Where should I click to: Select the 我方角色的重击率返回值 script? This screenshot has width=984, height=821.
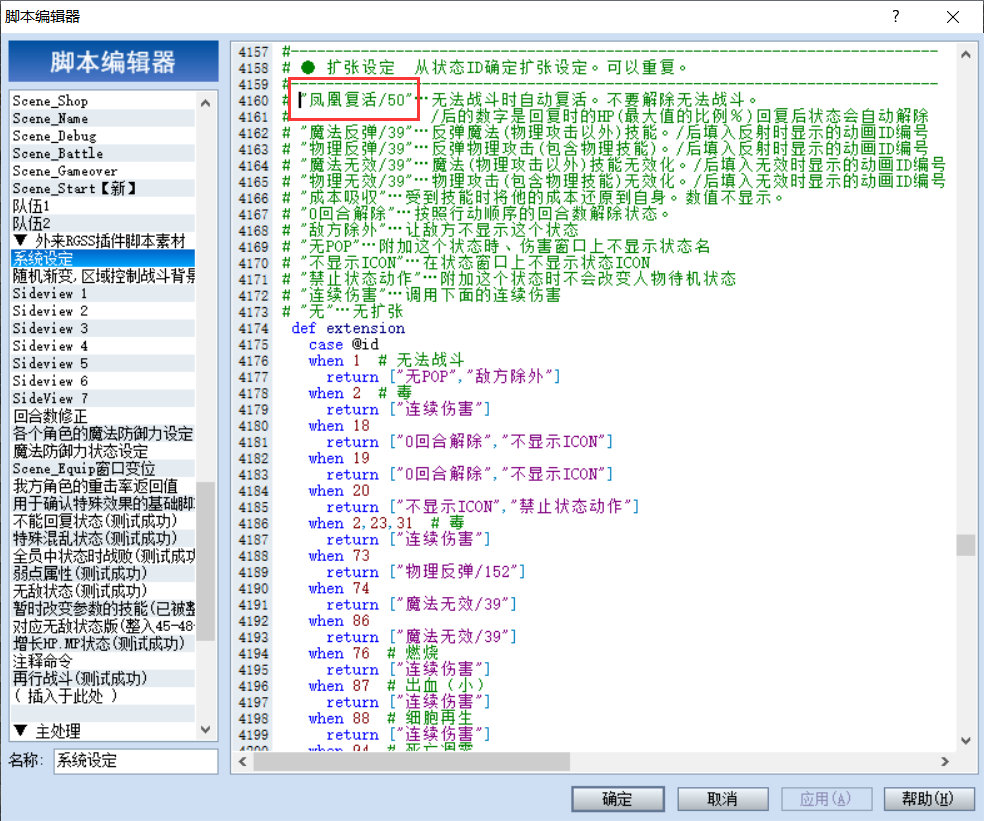103,486
